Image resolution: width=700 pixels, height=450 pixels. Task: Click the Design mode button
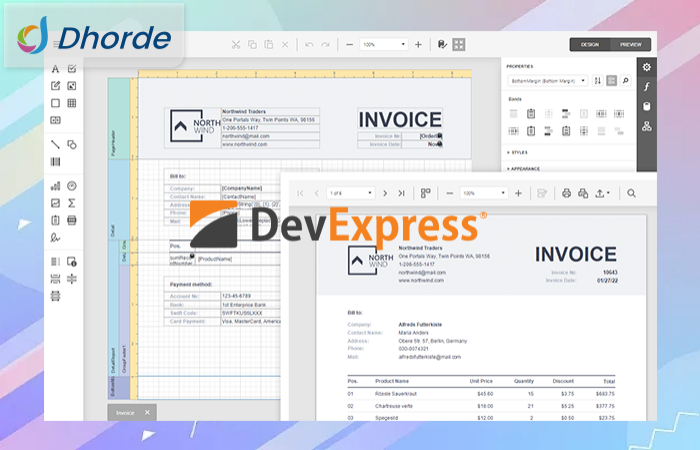(x=590, y=44)
